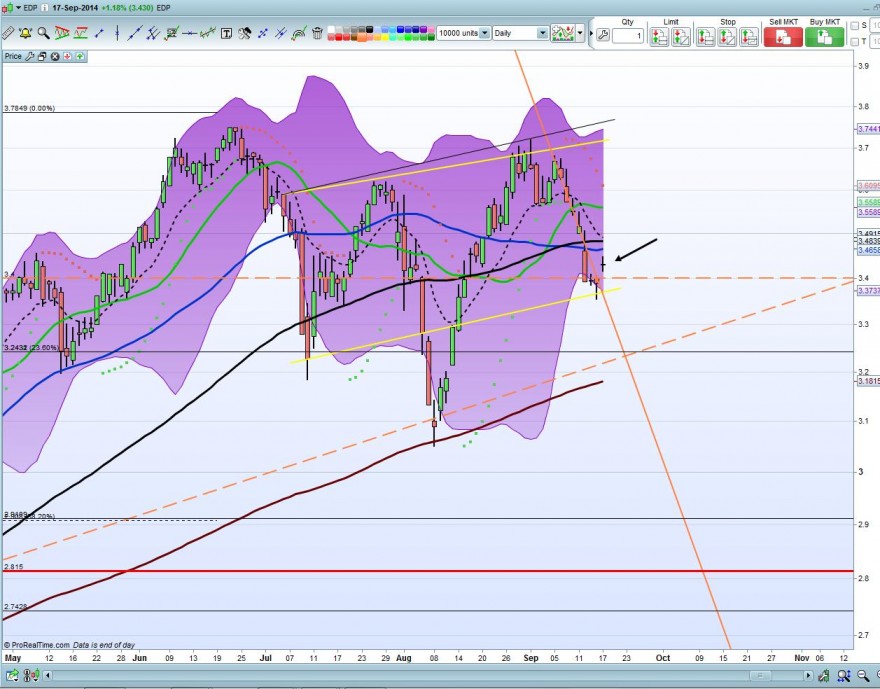Pick the black color swatch
This screenshot has width=880, height=689.
369,29
